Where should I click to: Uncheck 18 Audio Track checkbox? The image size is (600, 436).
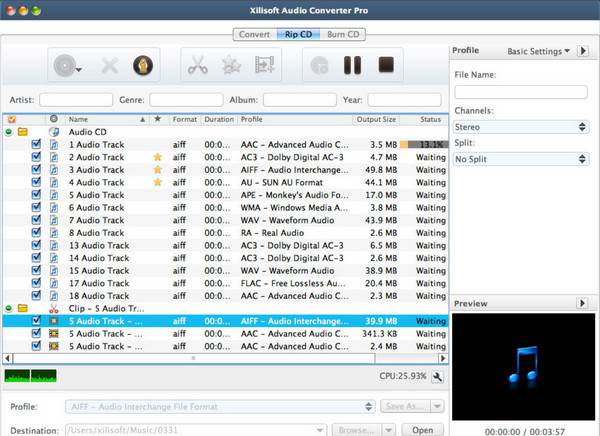(36, 296)
